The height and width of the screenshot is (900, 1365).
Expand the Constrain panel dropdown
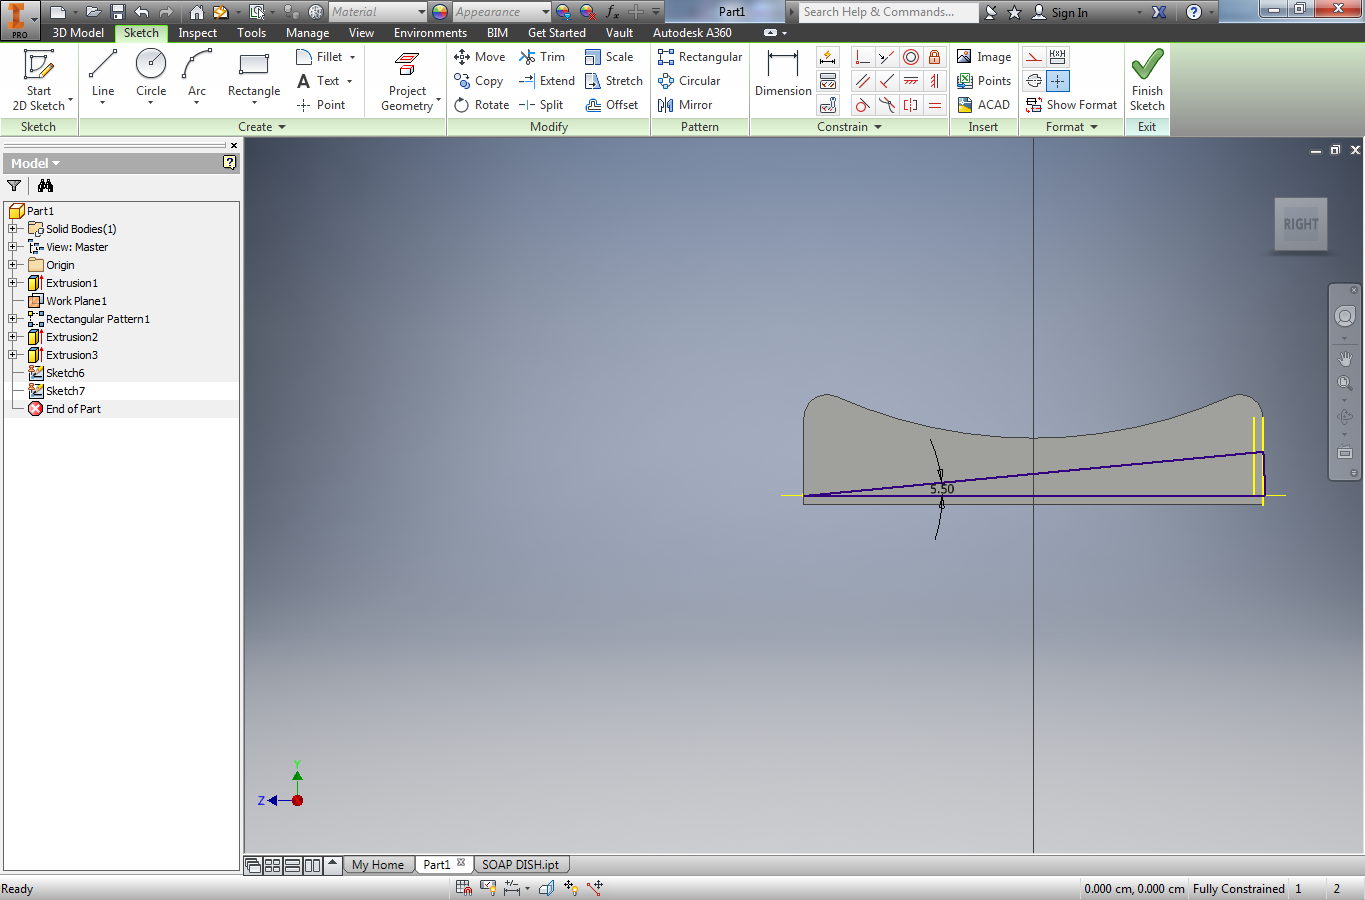click(850, 127)
